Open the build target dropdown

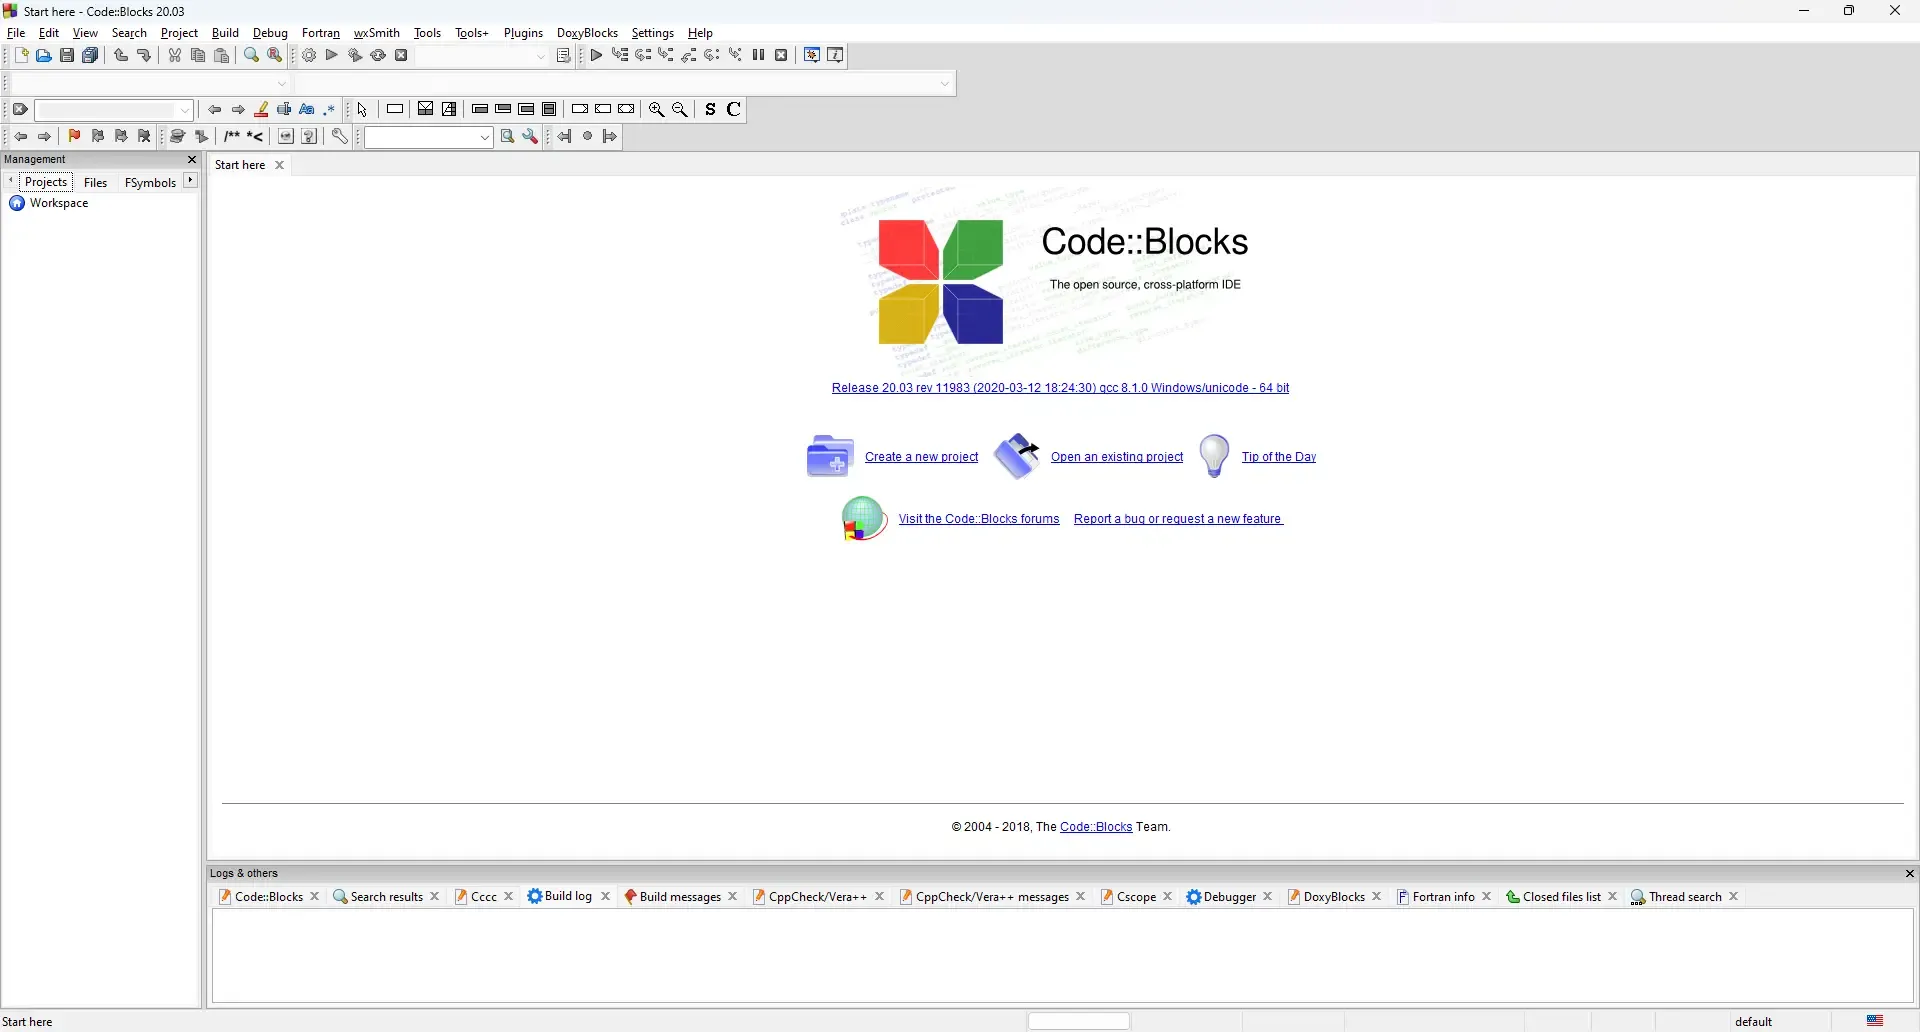(542, 57)
